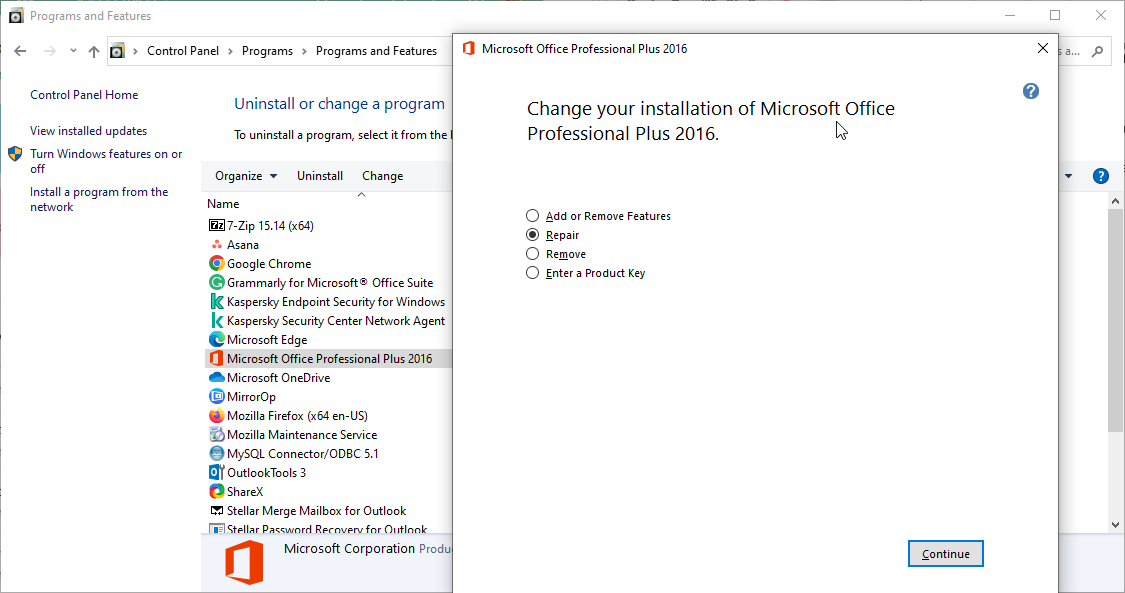Click the Mozilla Maintenance Service icon
The image size is (1125, 593).
point(216,435)
